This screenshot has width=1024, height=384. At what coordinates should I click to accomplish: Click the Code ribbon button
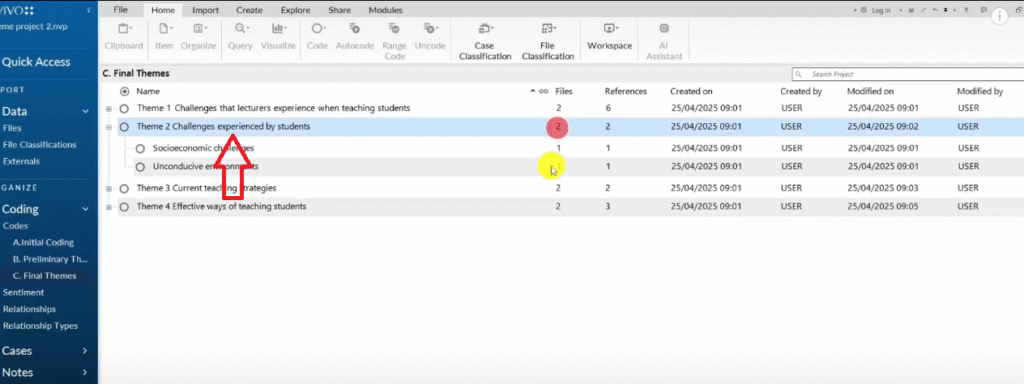tap(317, 37)
